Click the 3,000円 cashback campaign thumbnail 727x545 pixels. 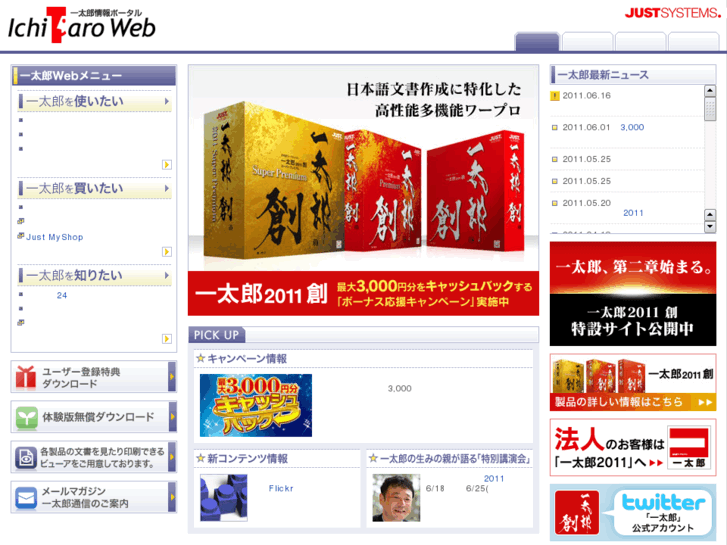point(256,405)
